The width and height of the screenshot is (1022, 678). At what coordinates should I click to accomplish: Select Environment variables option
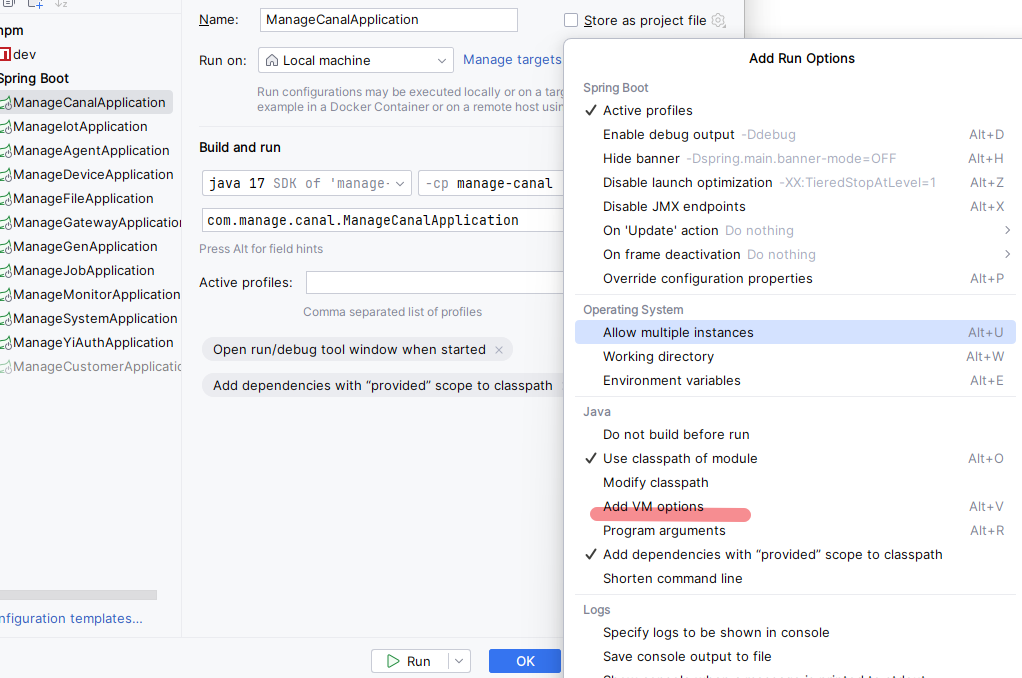795,380
